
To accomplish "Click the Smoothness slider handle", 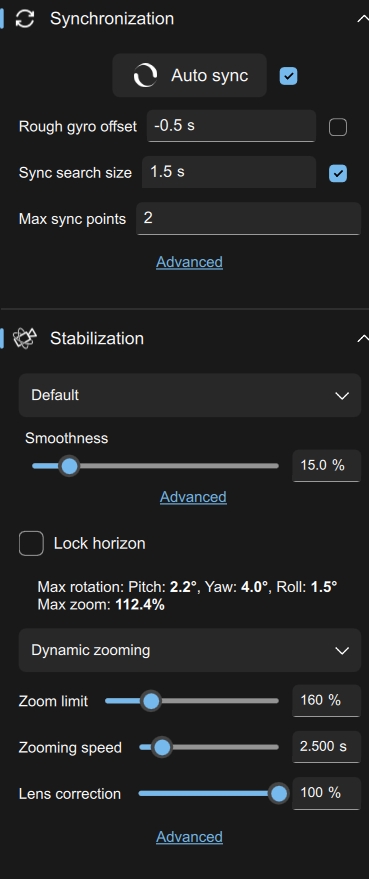I will [69, 466].
